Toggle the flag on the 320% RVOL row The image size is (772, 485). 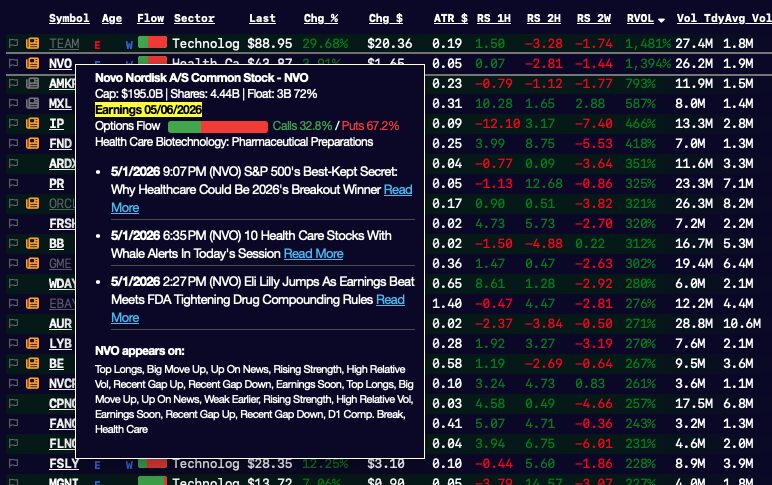point(13,224)
